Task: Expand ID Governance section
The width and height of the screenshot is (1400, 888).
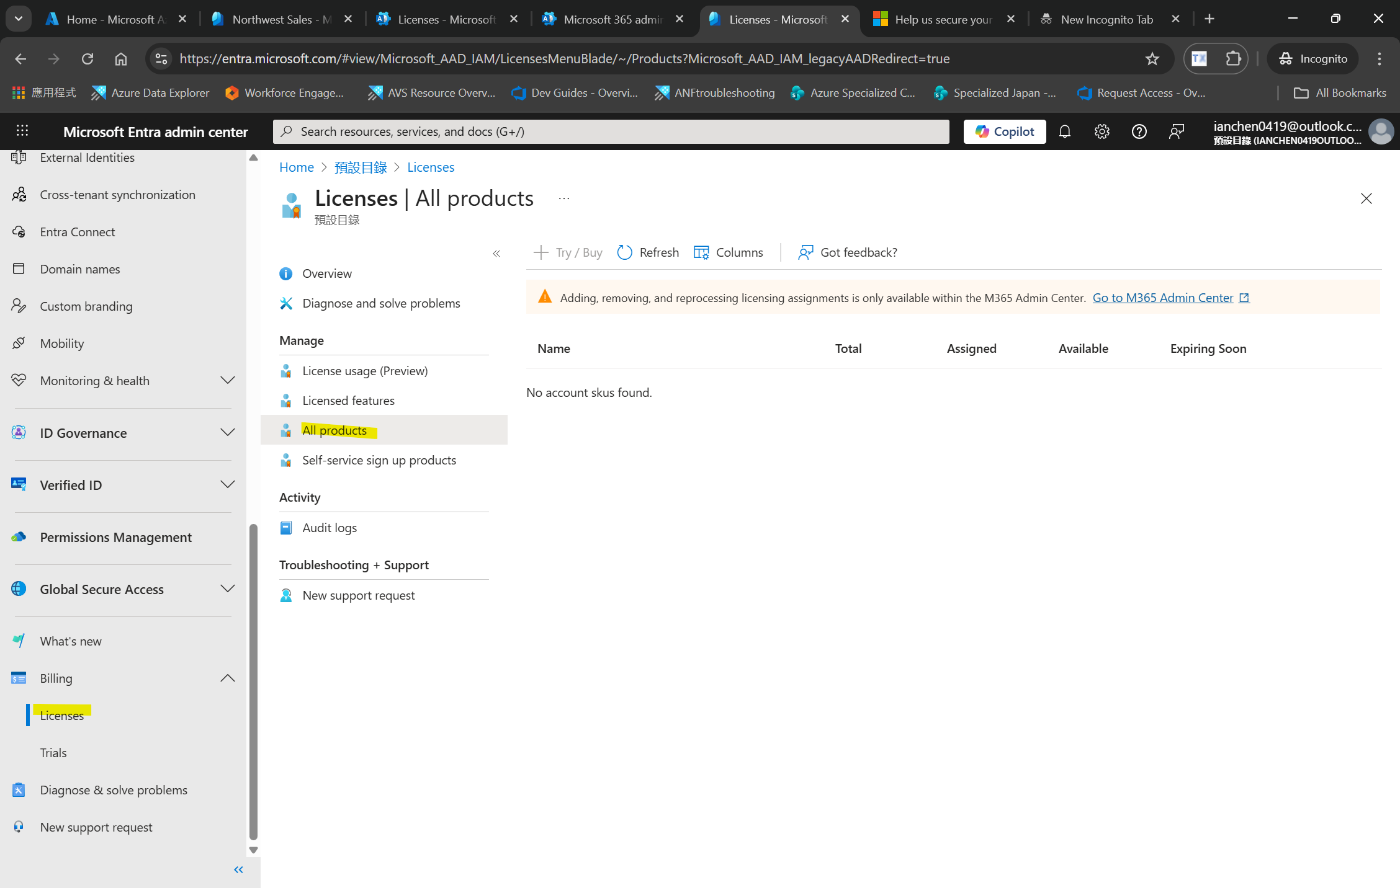Action: tap(227, 433)
